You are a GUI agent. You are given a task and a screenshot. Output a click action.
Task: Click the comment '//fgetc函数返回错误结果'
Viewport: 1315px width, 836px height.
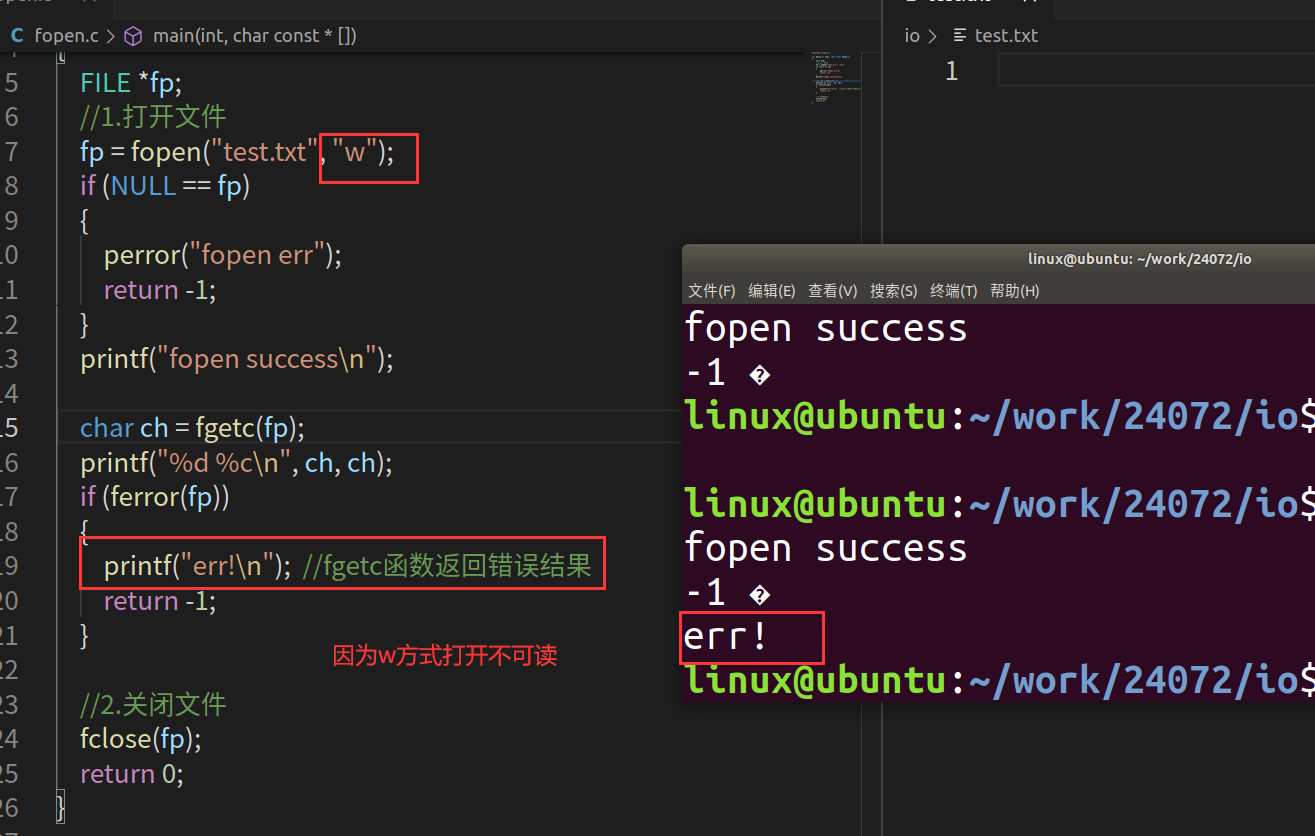(447, 566)
